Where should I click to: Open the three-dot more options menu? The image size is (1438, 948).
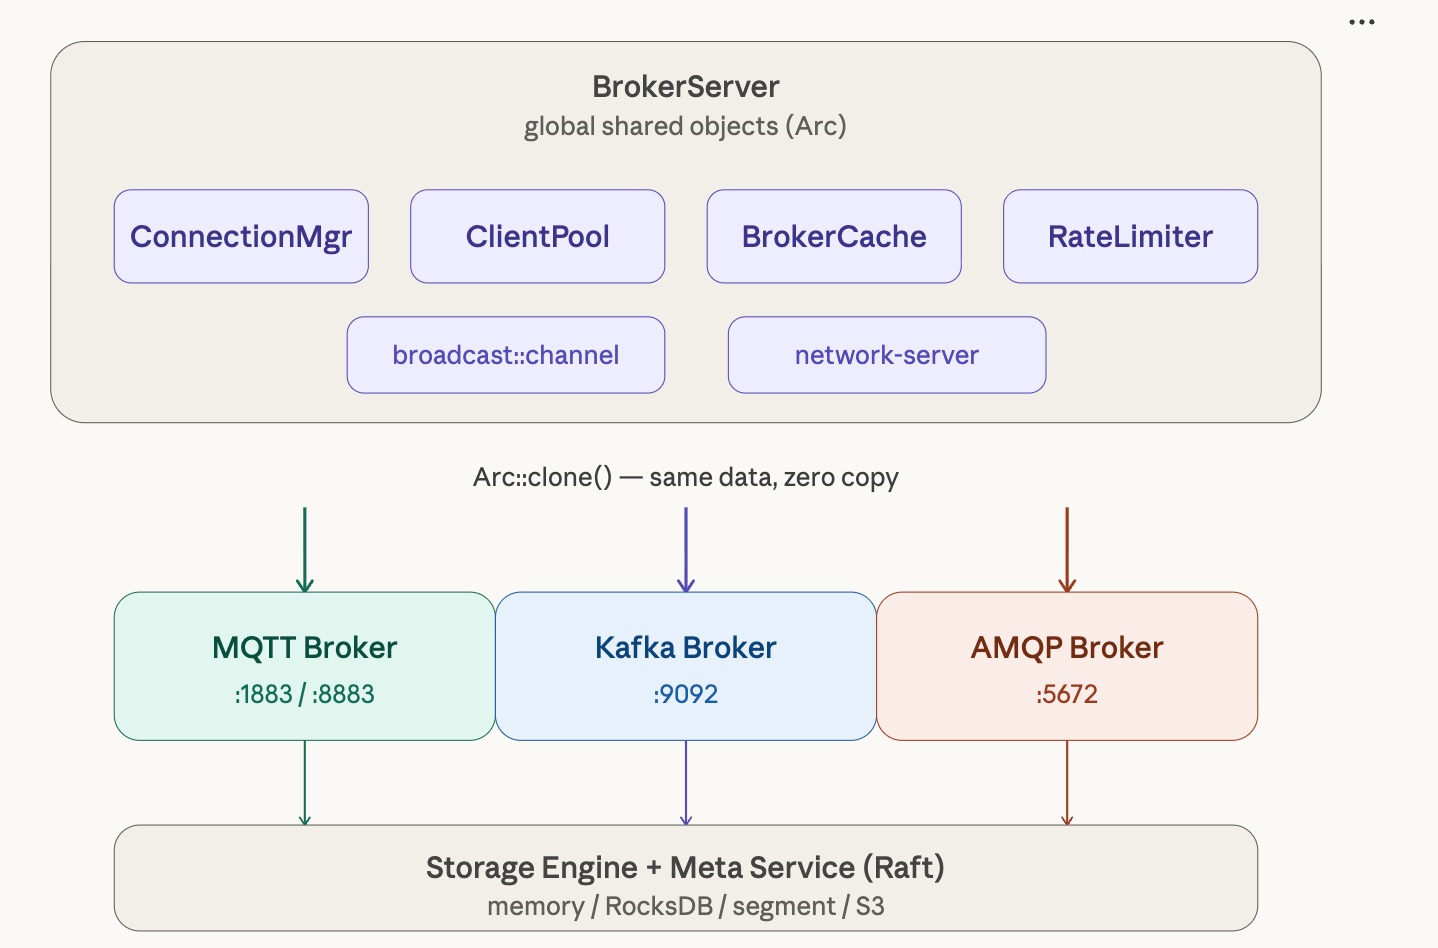point(1361,22)
